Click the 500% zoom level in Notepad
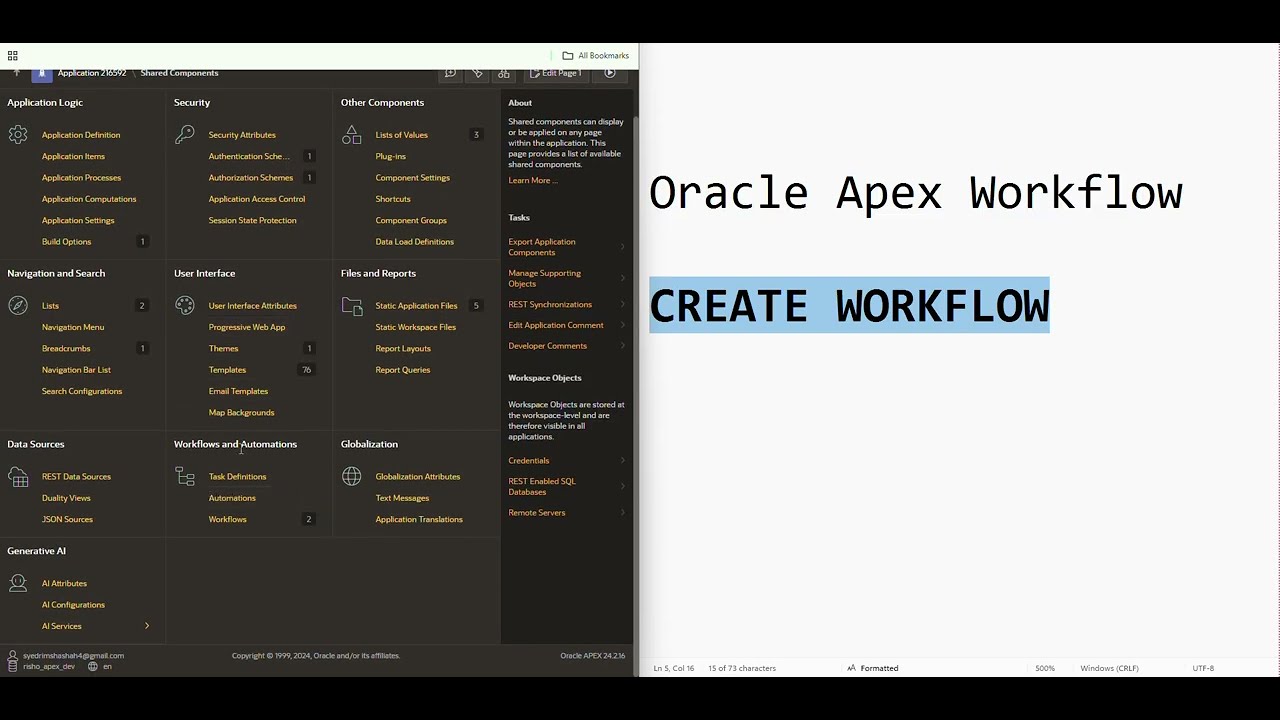This screenshot has width=1280, height=720. coord(1045,668)
